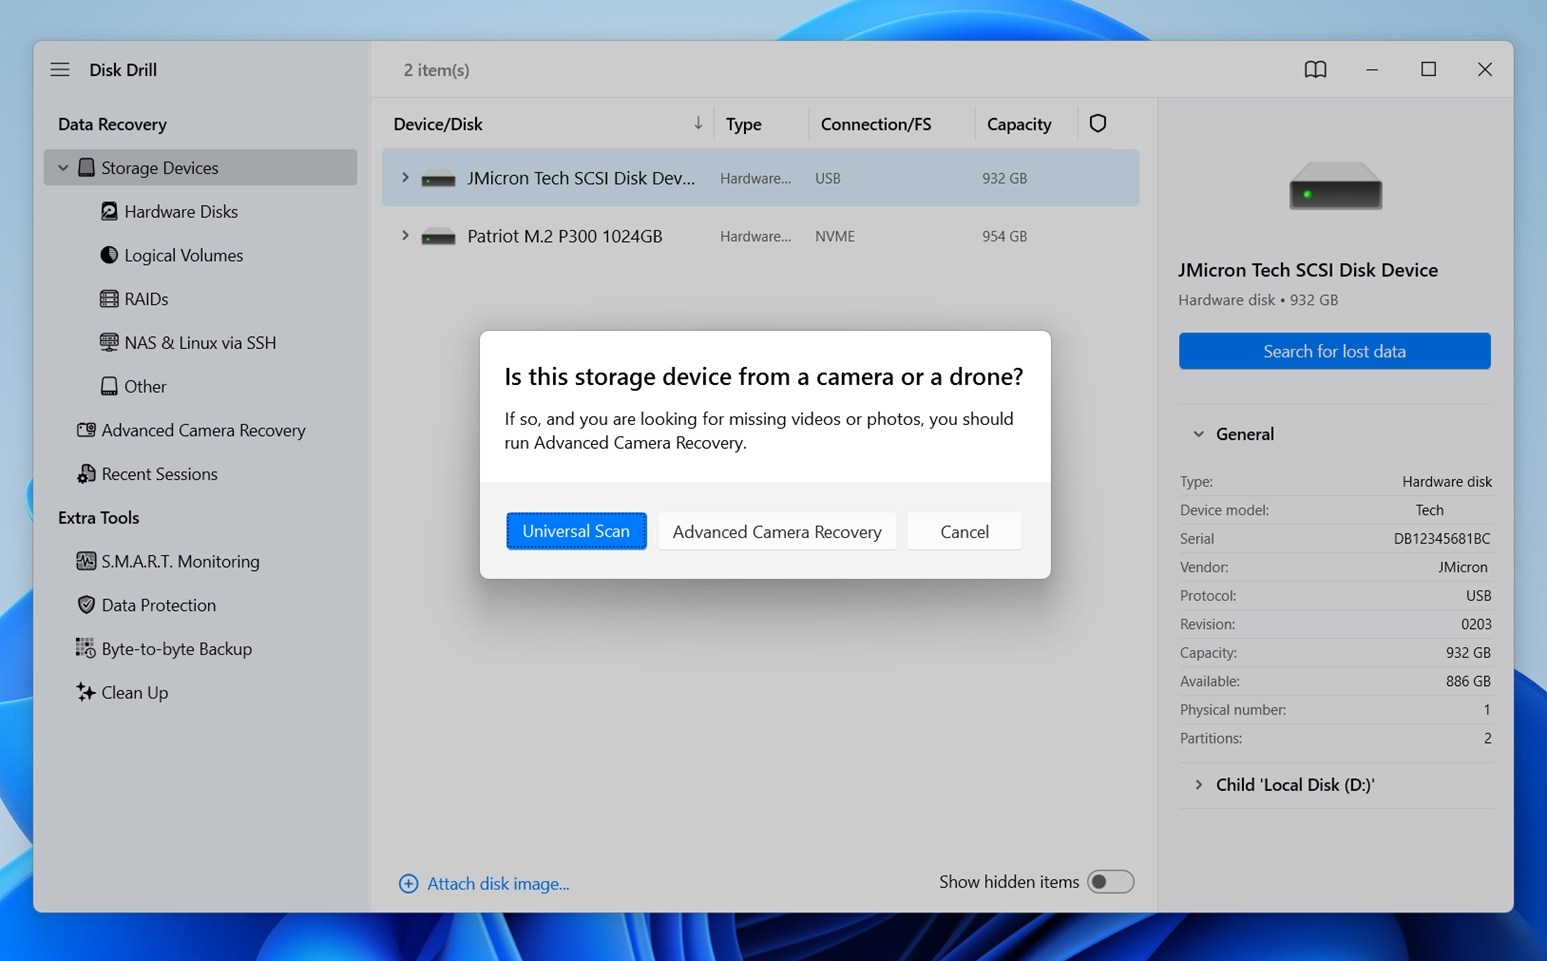
Task: Open the help book icon
Action: pos(1315,70)
